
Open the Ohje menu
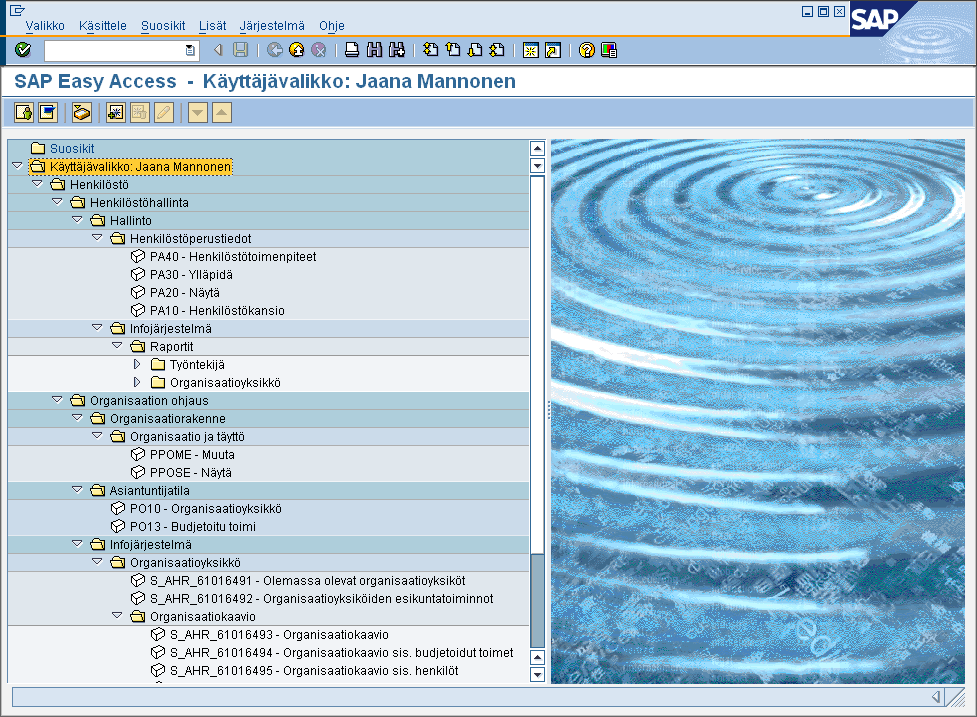[x=331, y=26]
